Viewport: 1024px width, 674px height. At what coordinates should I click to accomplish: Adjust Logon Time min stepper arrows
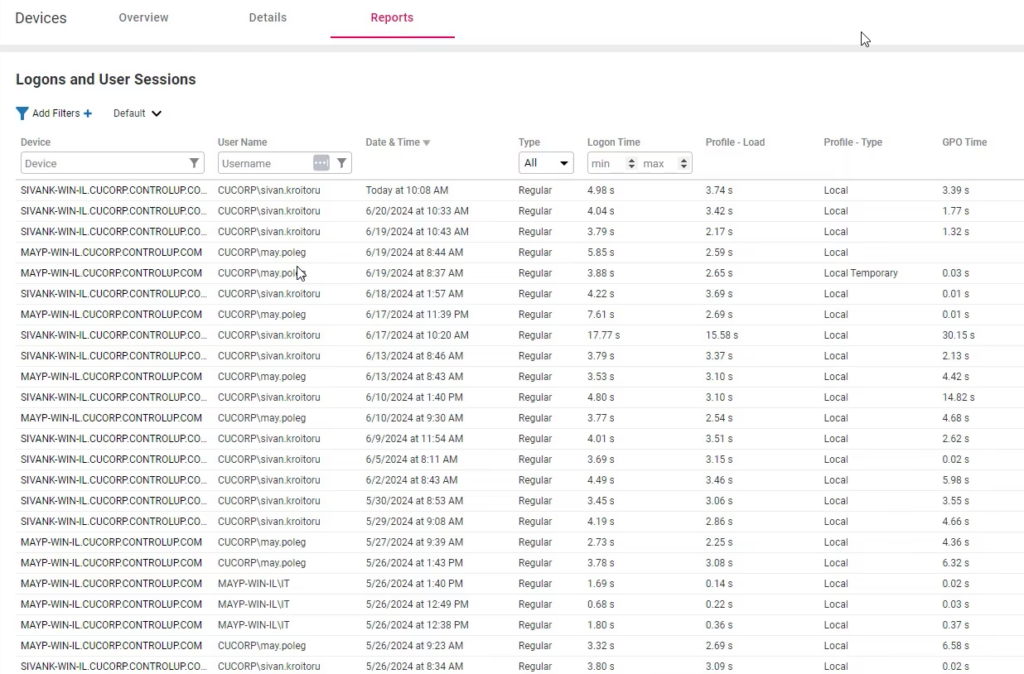631,163
